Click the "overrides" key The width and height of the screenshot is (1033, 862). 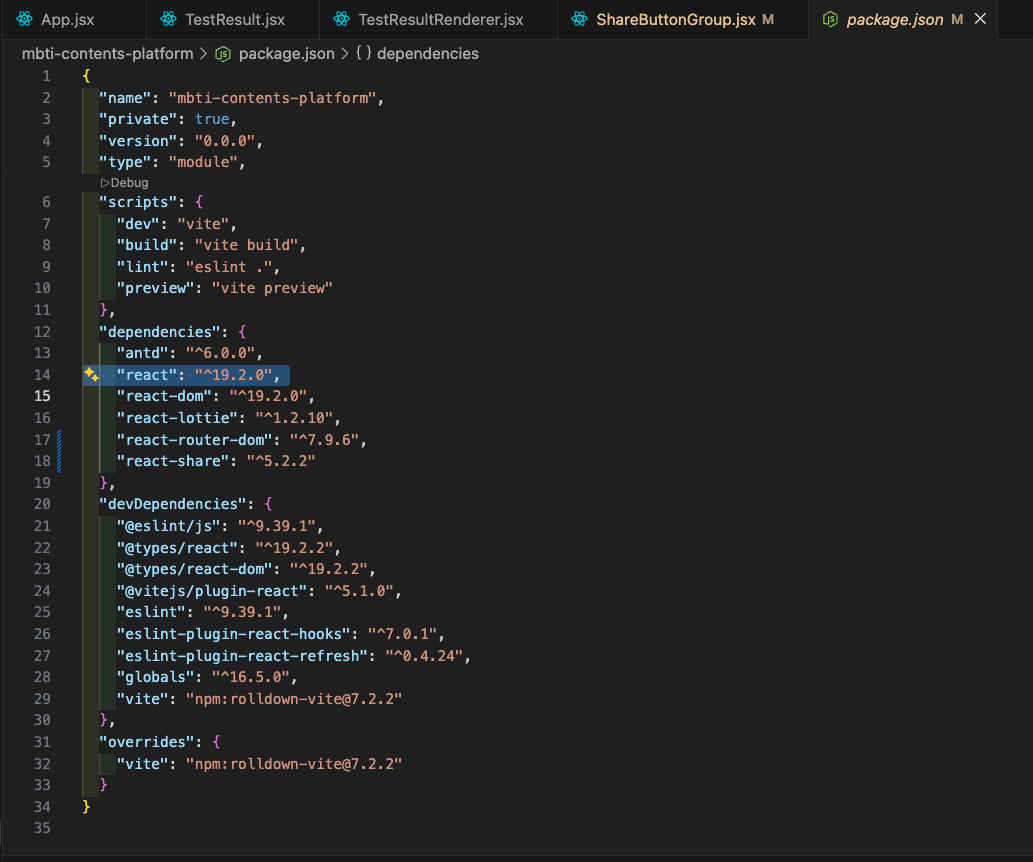tap(147, 742)
